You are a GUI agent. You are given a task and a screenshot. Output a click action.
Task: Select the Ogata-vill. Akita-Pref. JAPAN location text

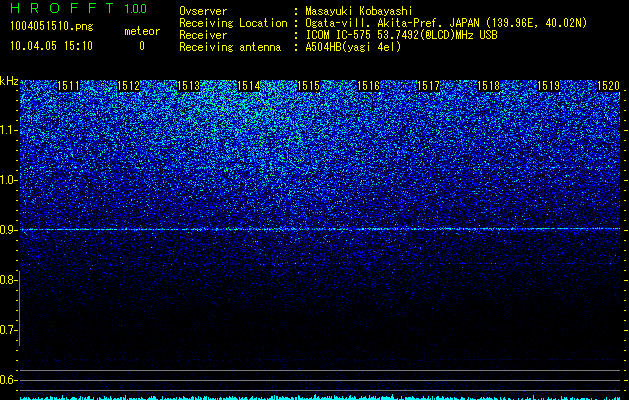(446, 23)
